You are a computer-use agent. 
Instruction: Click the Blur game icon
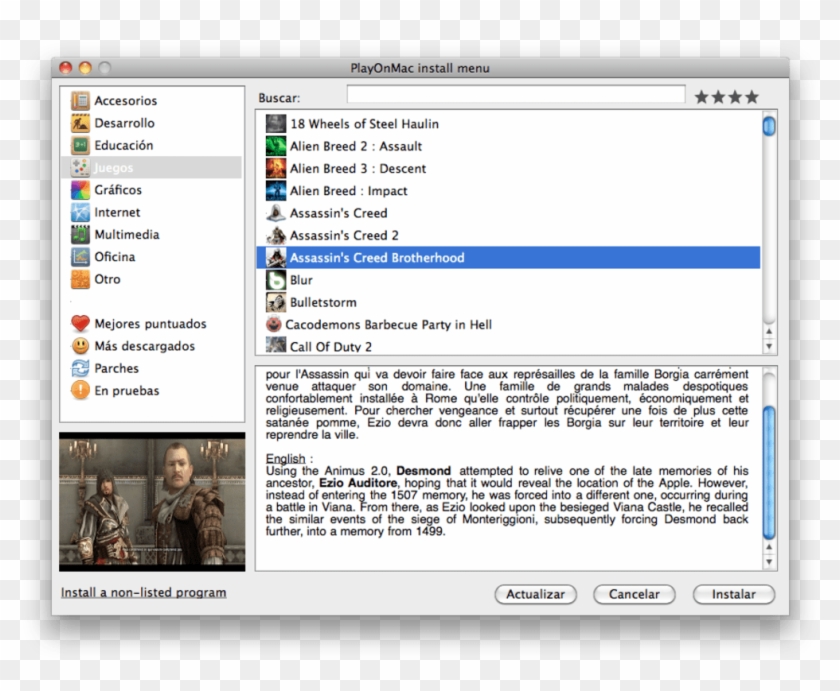pyautogui.click(x=276, y=280)
